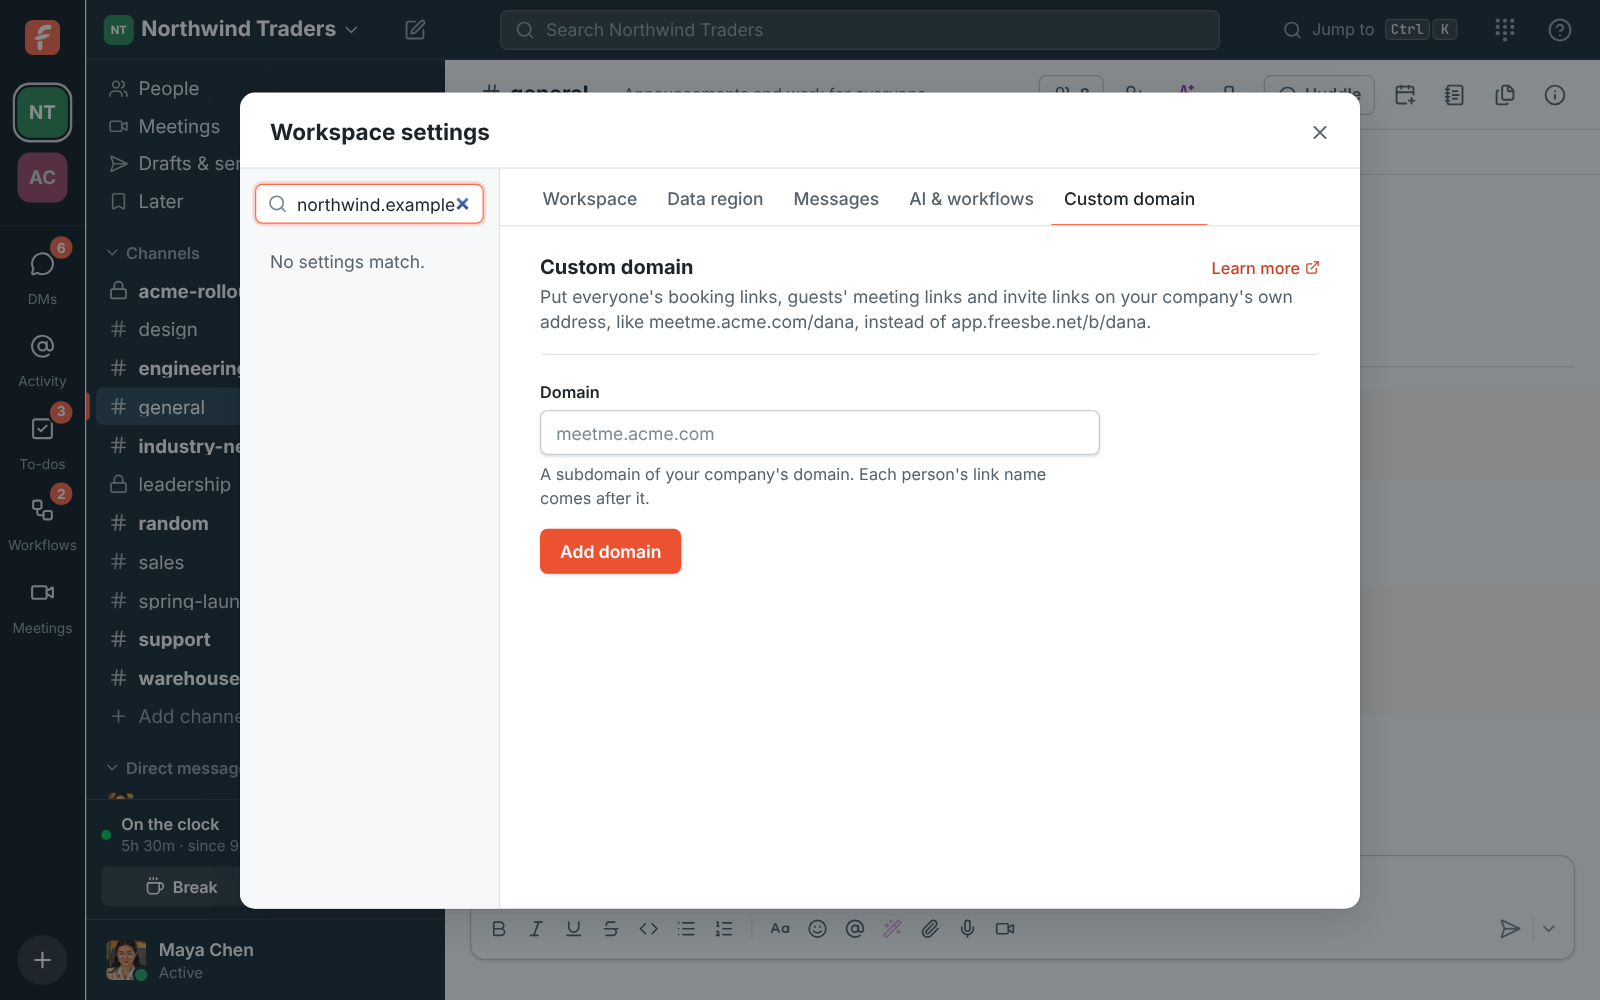The height and width of the screenshot is (1000, 1600).
Task: Click the Jump to button
Action: point(1369,30)
